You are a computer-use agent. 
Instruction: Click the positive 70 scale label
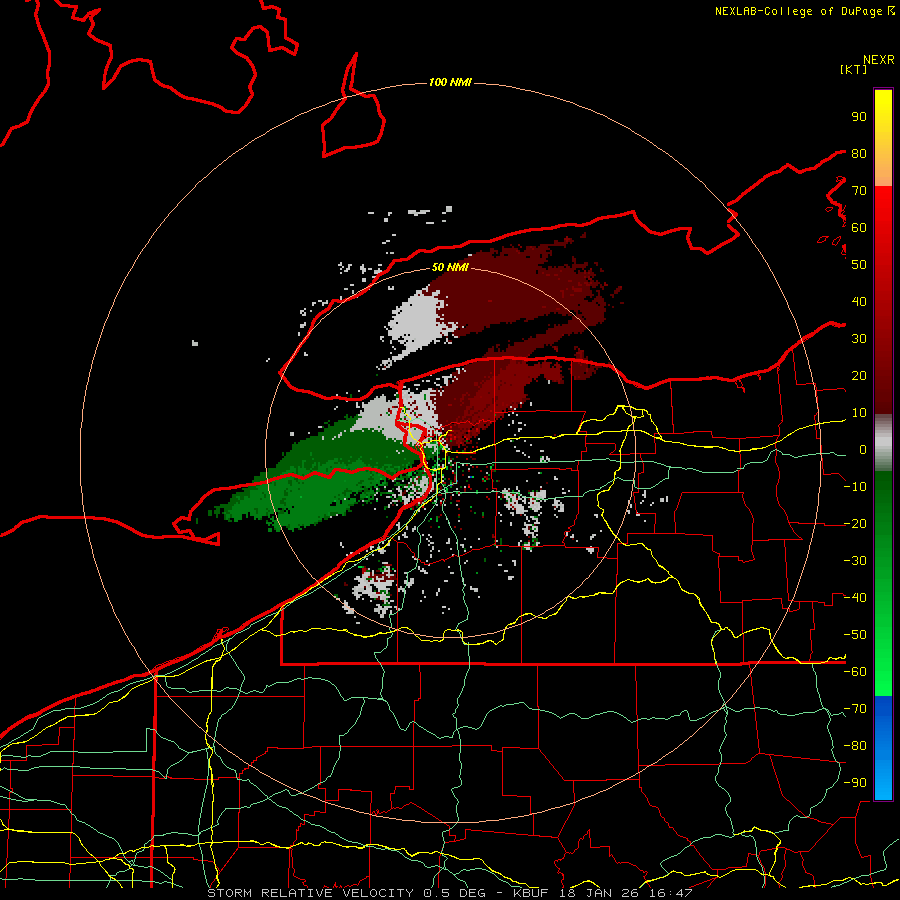pos(859,191)
